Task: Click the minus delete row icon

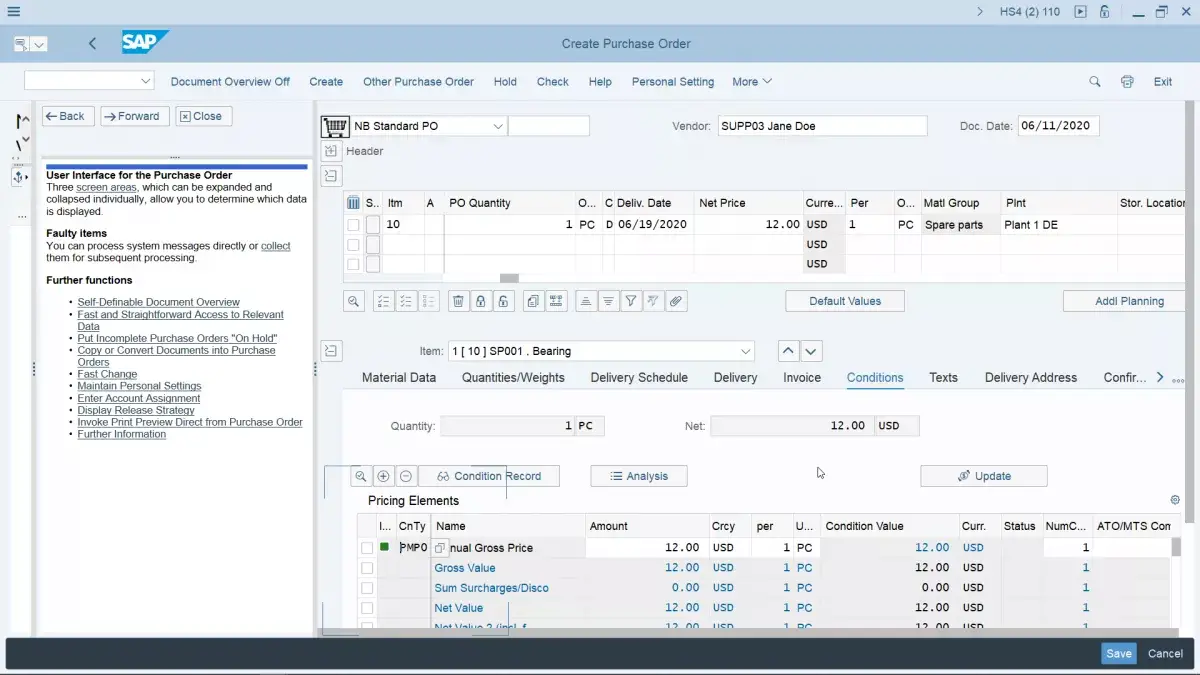Action: coord(406,476)
